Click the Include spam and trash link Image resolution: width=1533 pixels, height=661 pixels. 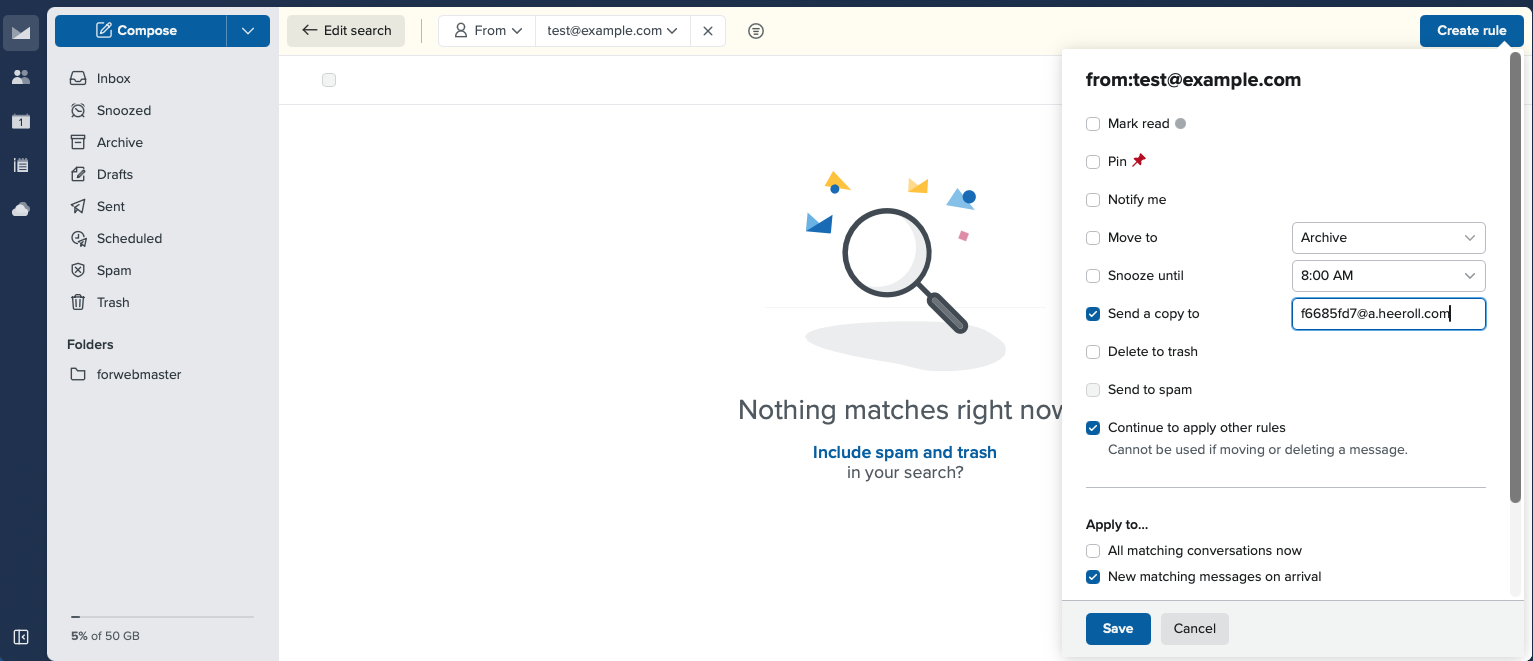pyautogui.click(x=904, y=452)
